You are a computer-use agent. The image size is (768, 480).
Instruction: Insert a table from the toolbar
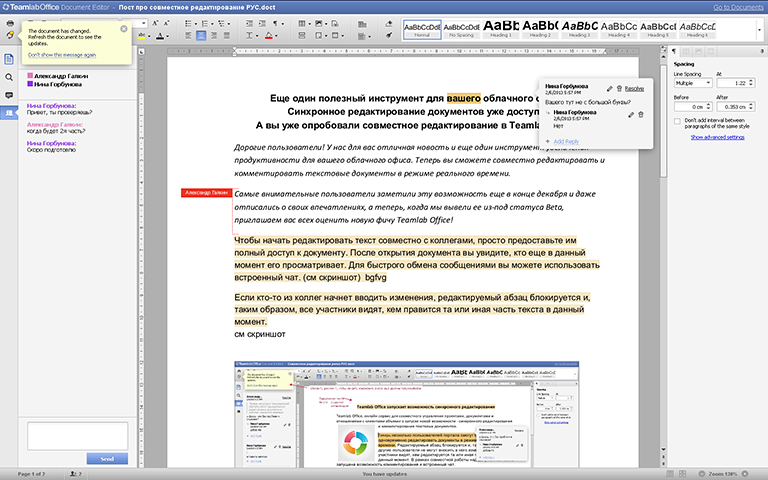point(302,24)
